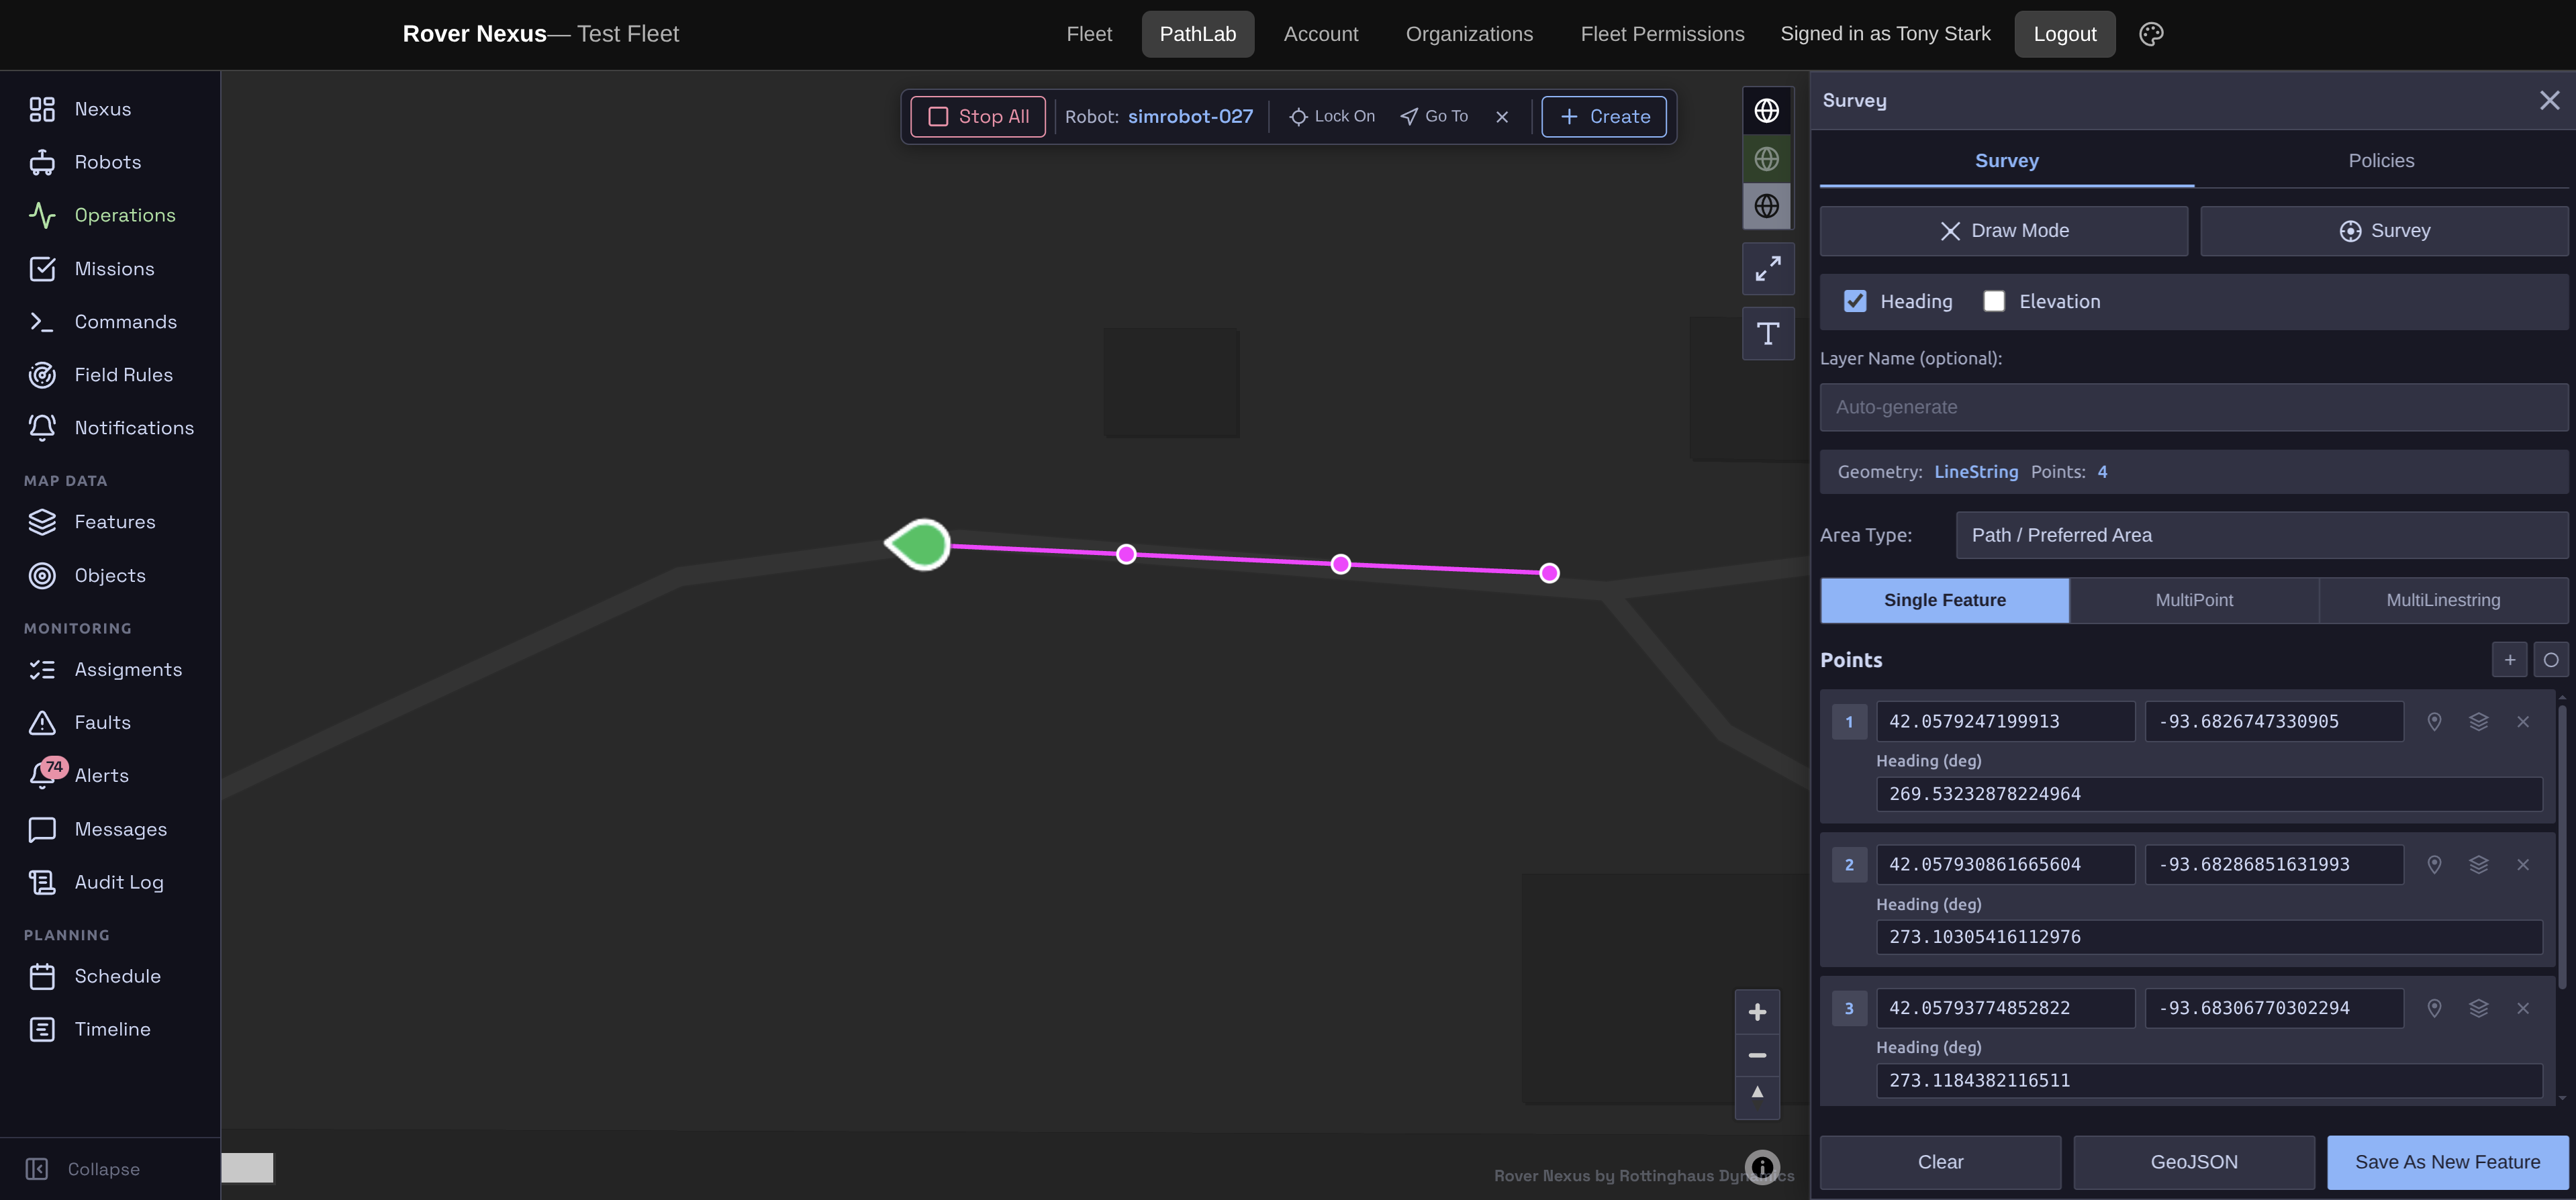2576x1200 pixels.
Task: Deselect robot simrobot-027
Action: click(1502, 117)
